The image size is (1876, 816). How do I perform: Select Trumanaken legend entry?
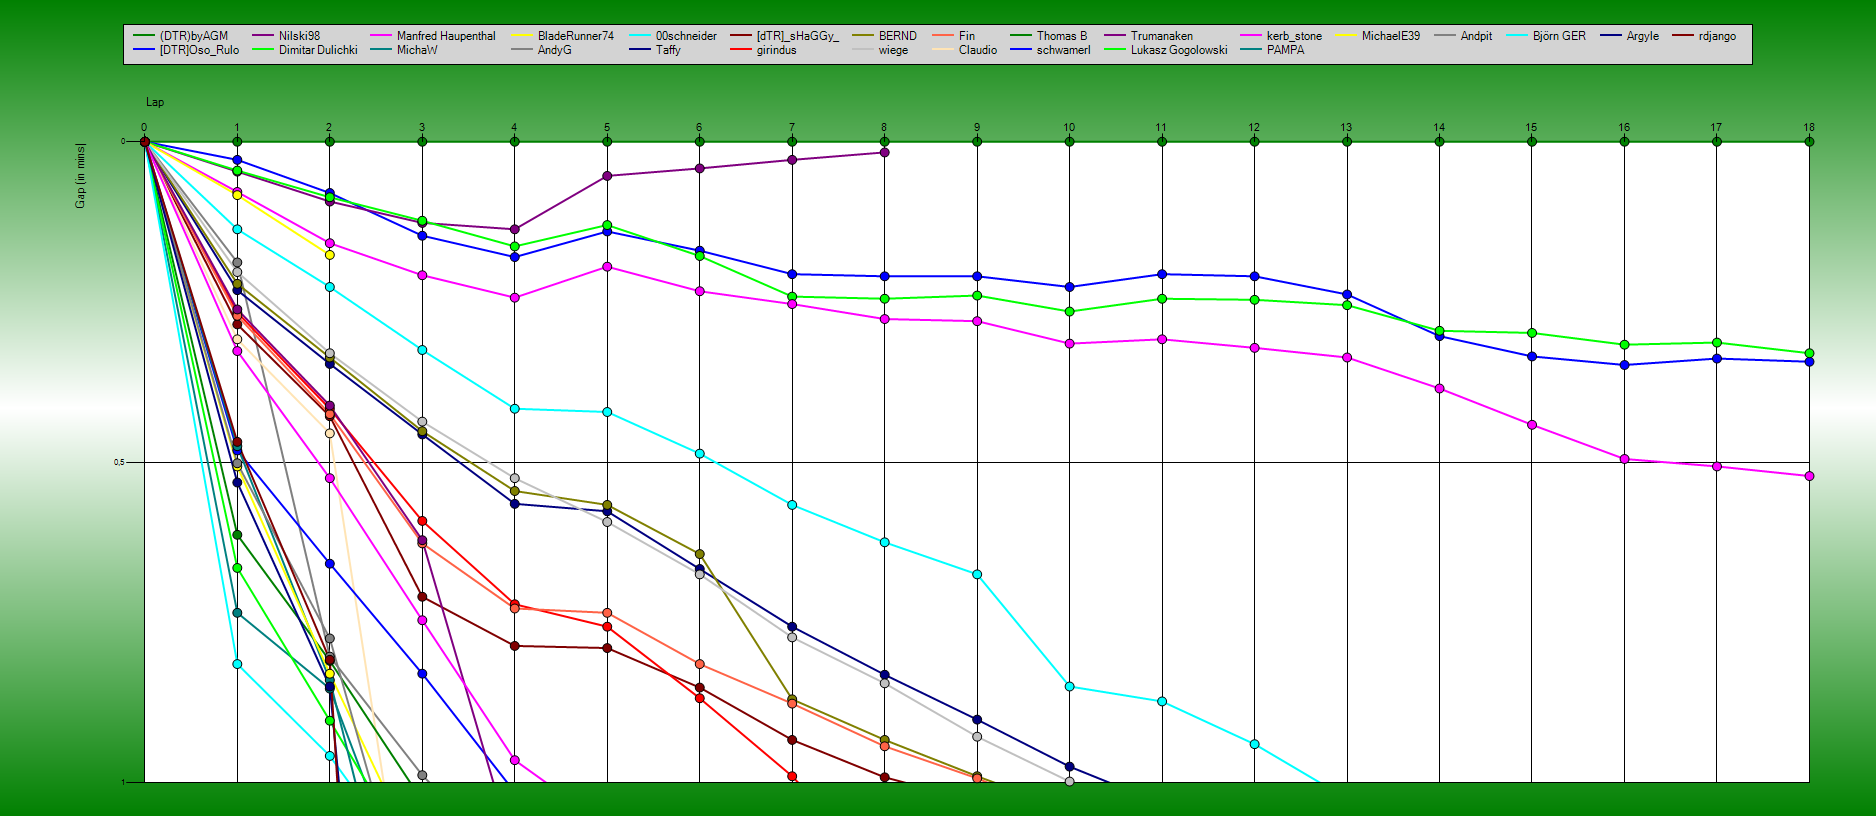1162,36
